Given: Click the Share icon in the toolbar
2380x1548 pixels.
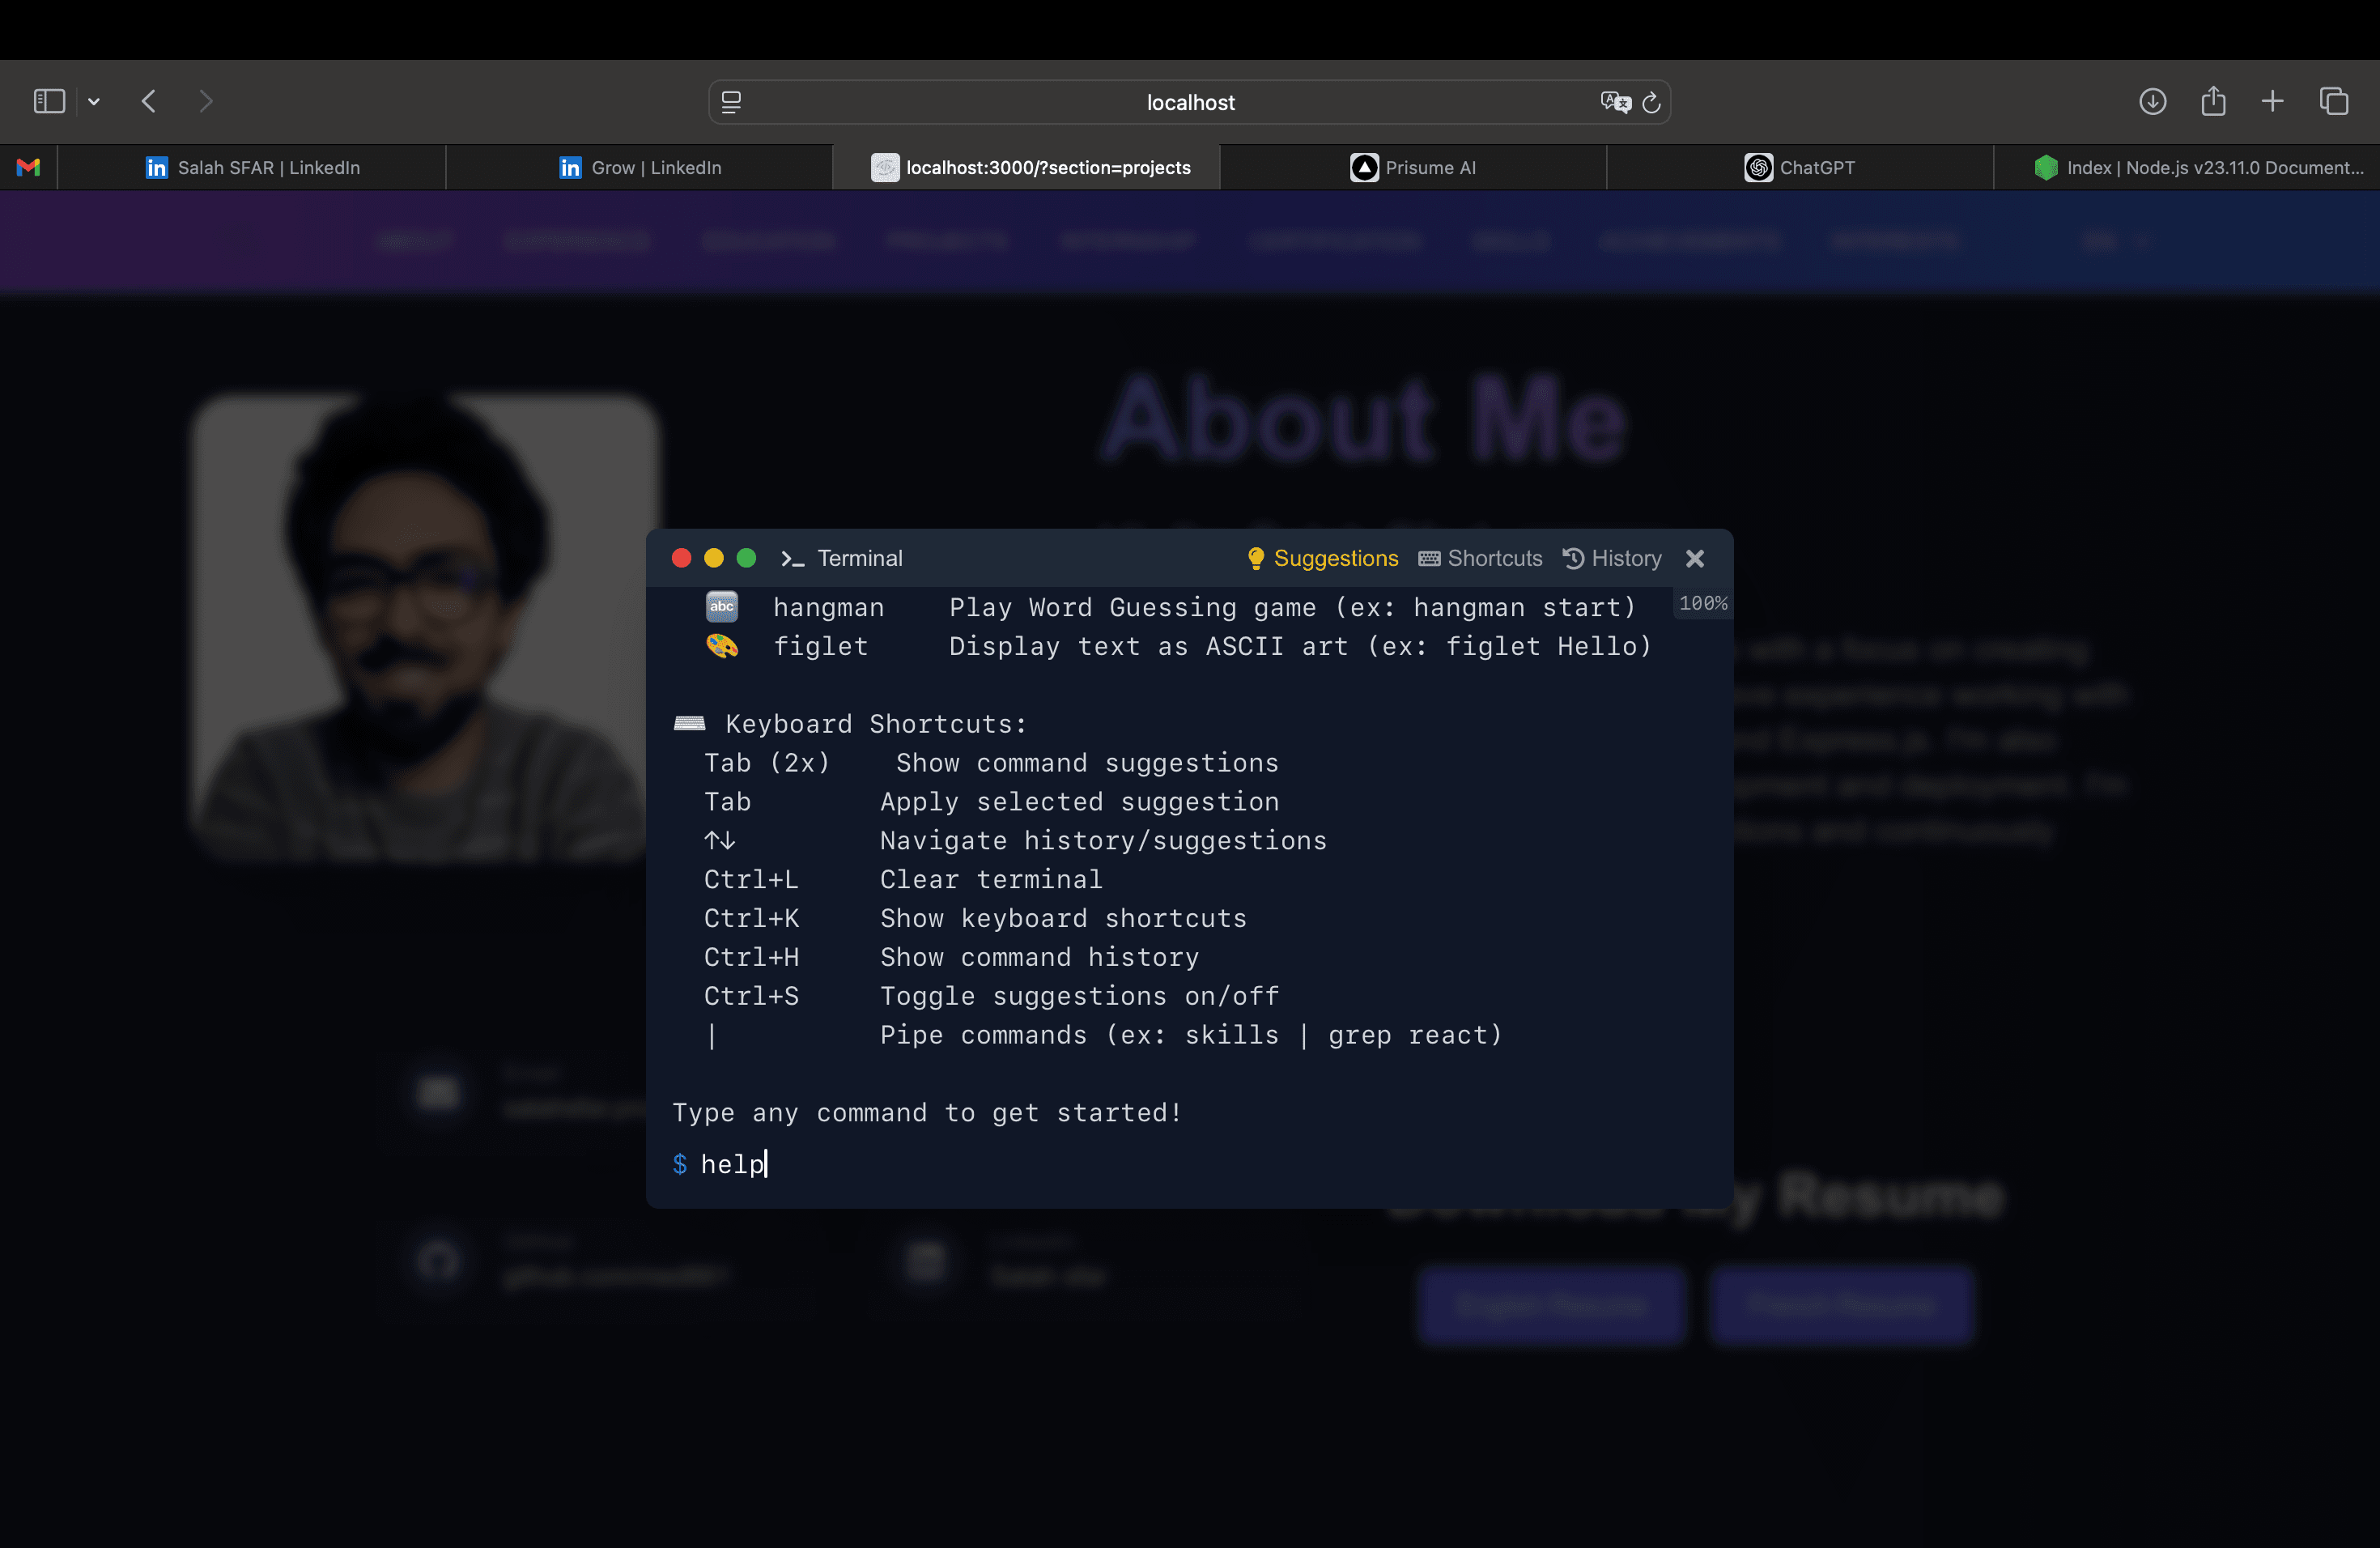Looking at the screenshot, I should point(2213,101).
